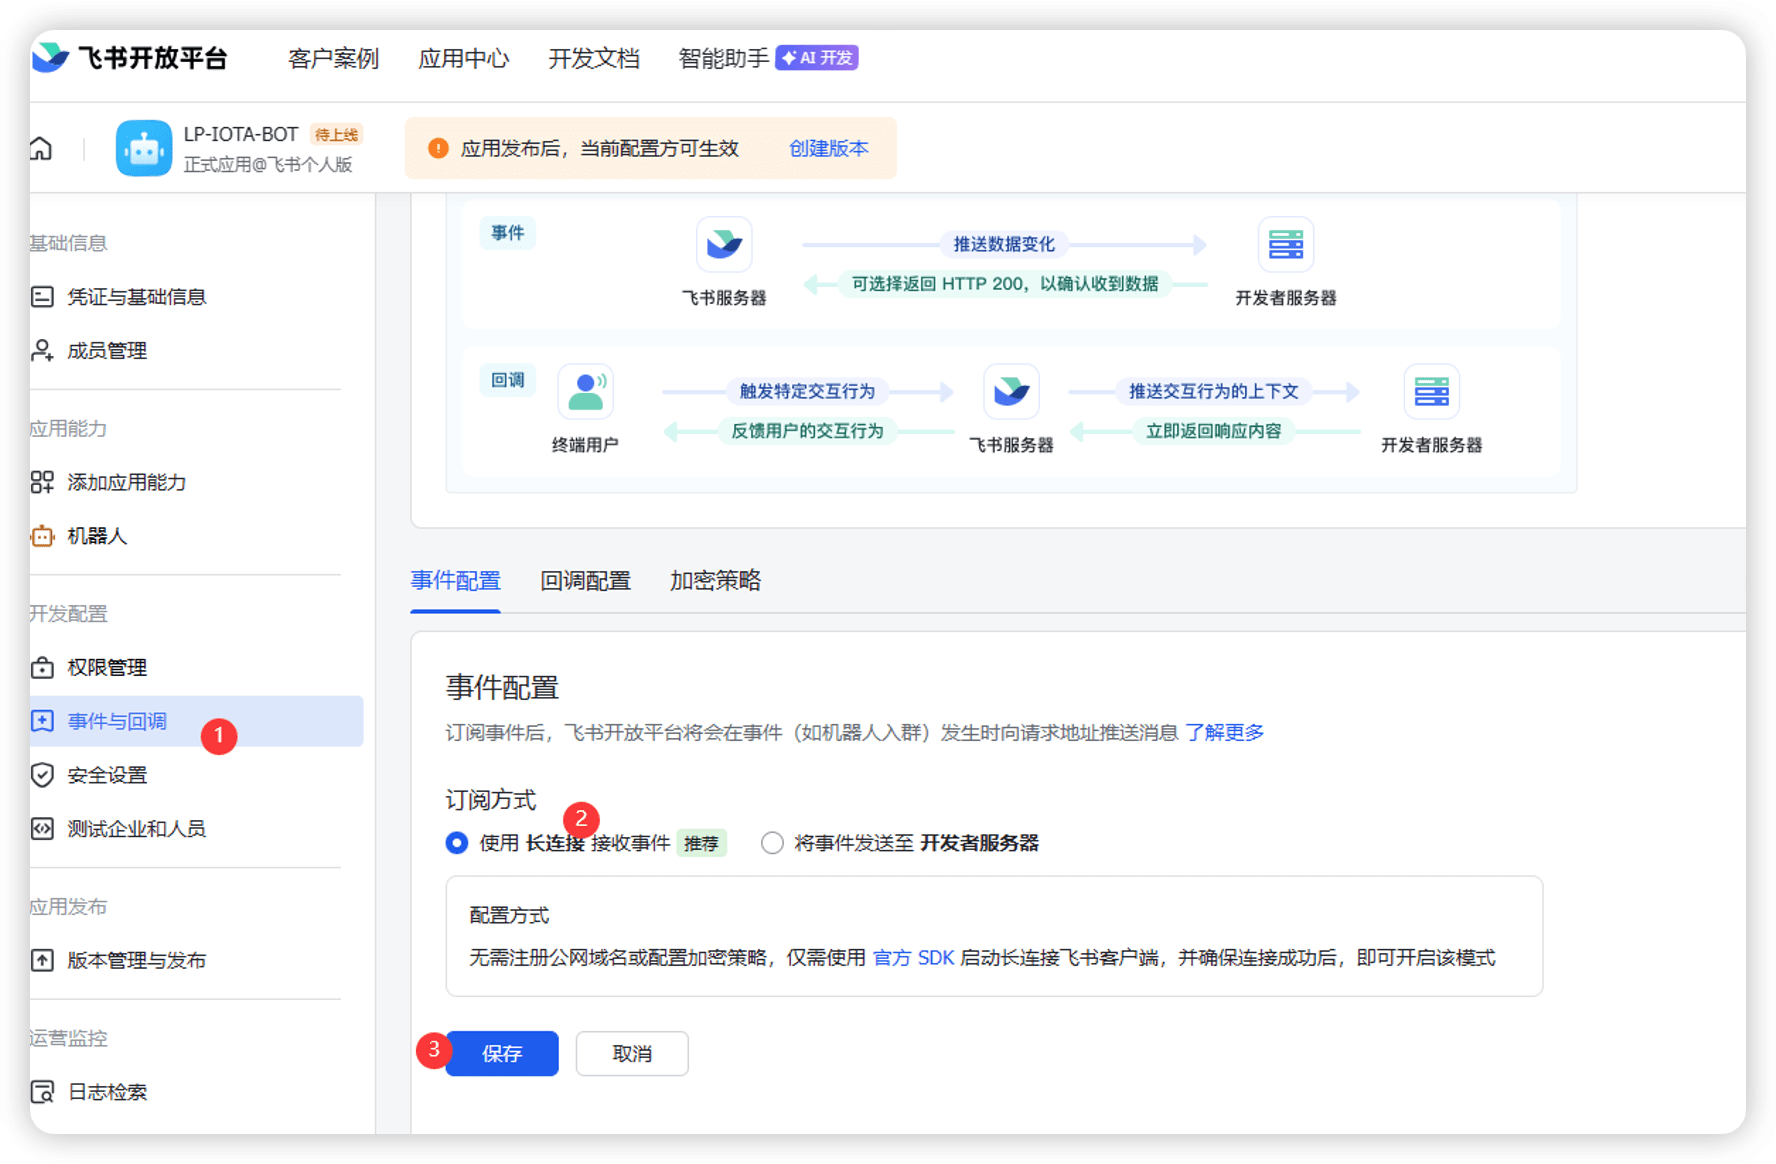Click the LP-IOTA-BOT app name
Screen dimensions: 1776x1164
241,134
